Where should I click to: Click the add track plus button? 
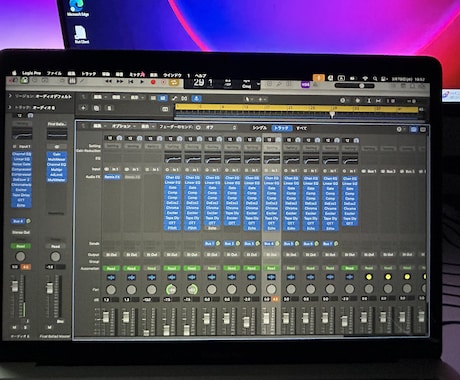click(x=83, y=108)
